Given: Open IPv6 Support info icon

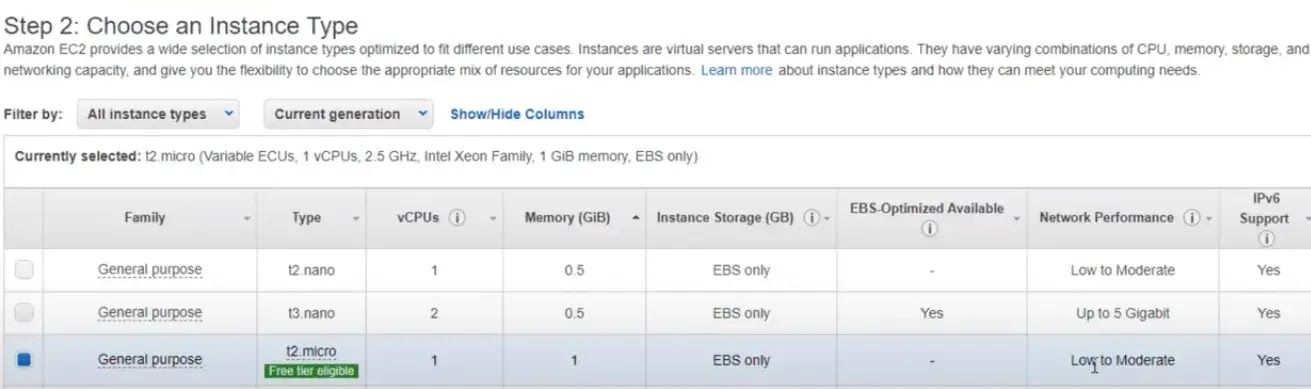Looking at the screenshot, I should (1267, 239).
